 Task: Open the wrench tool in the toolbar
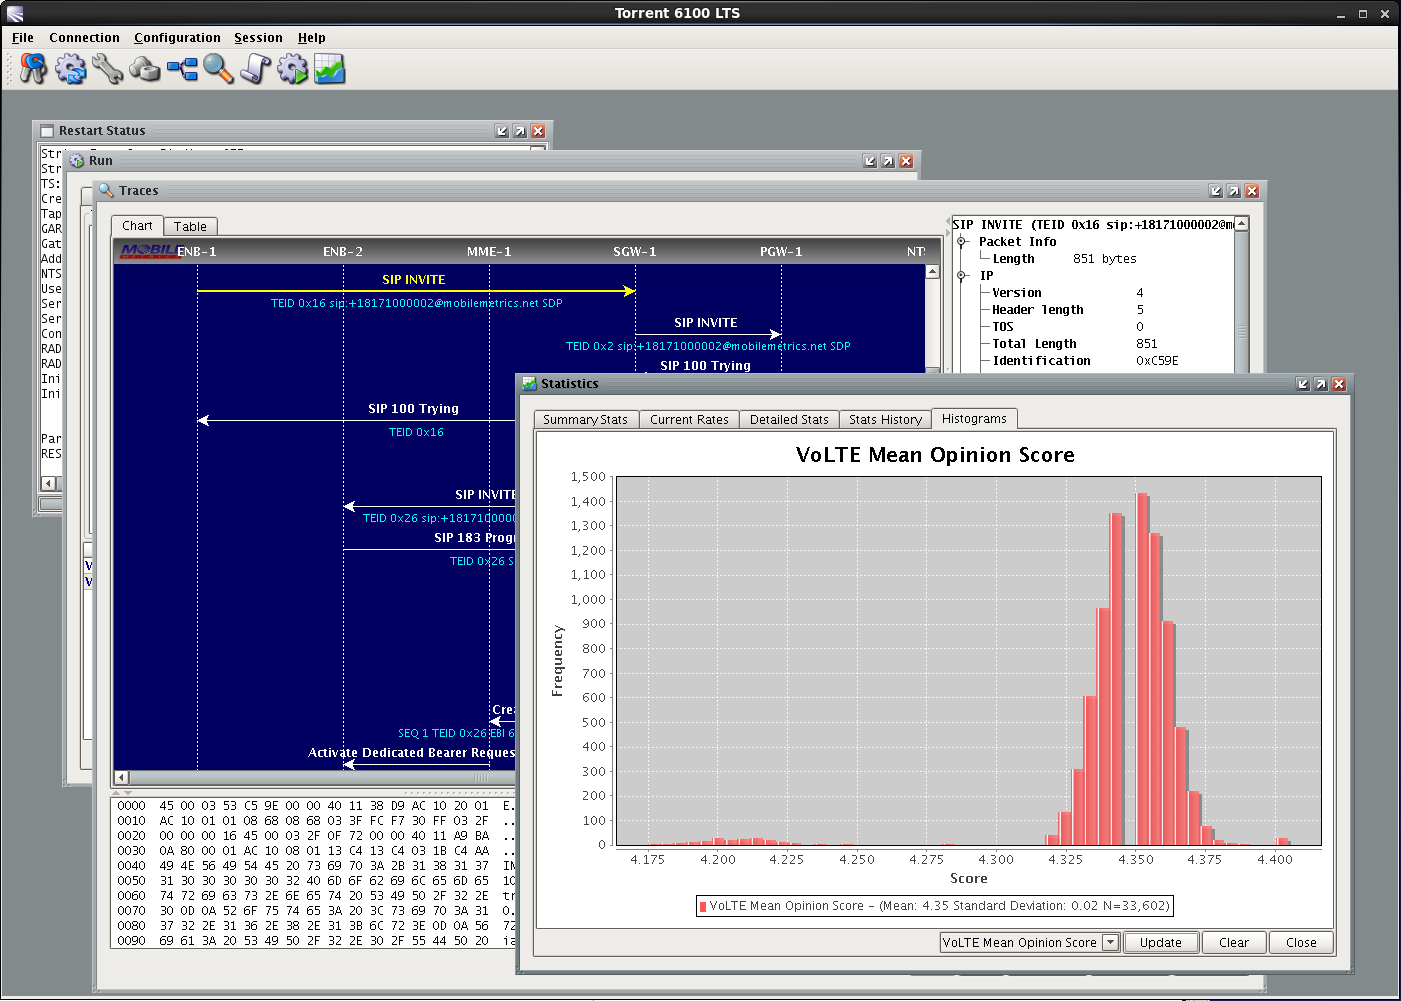point(107,69)
